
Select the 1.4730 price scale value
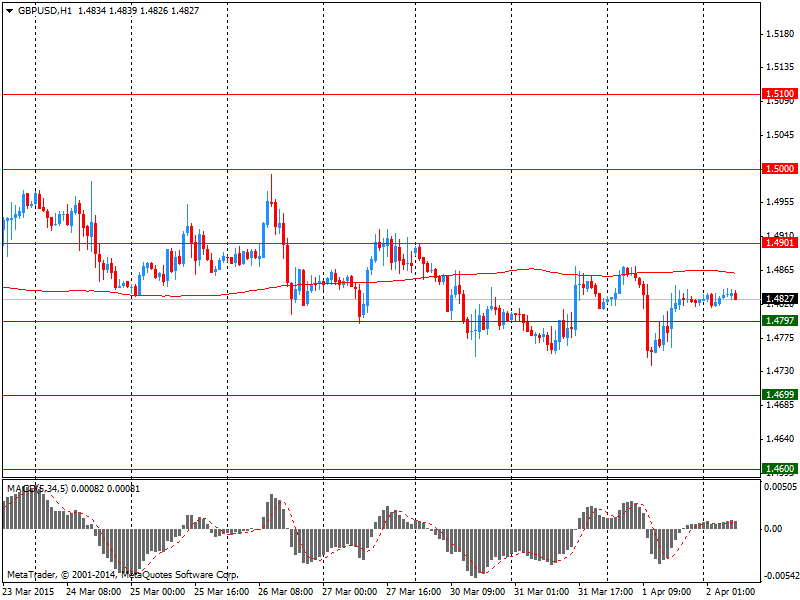781,371
